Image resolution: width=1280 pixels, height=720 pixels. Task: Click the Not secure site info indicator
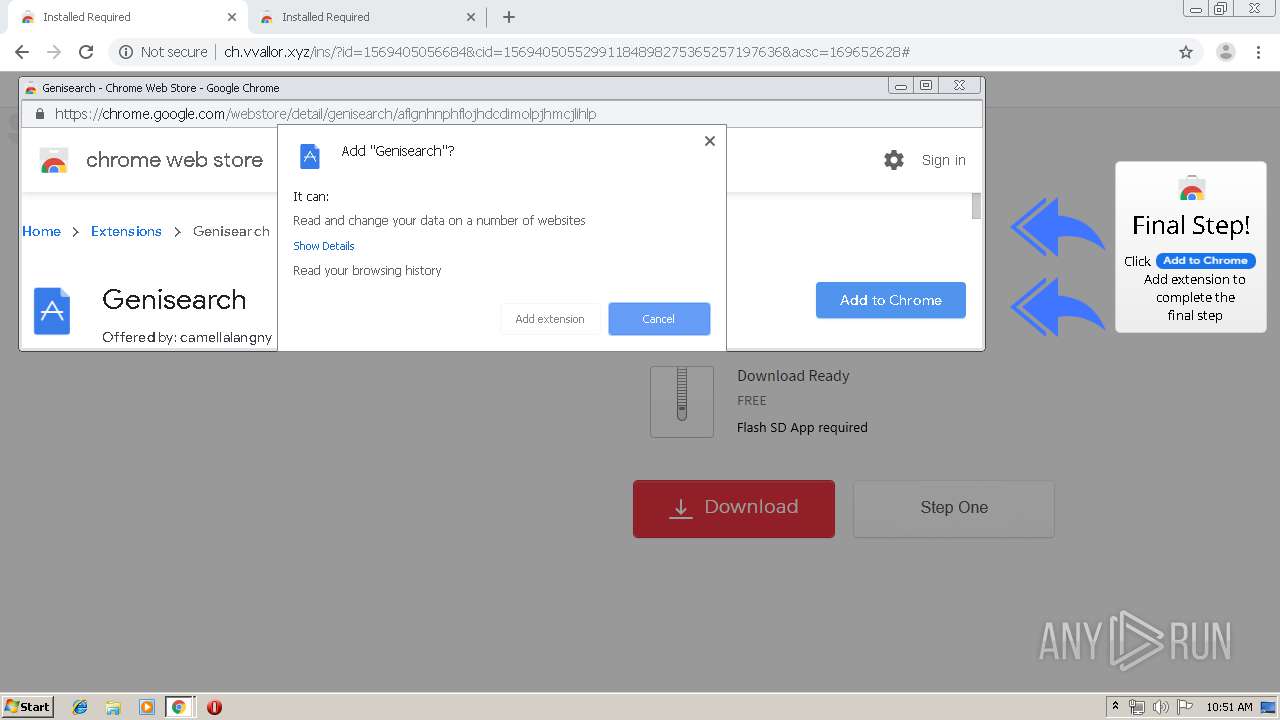164,52
